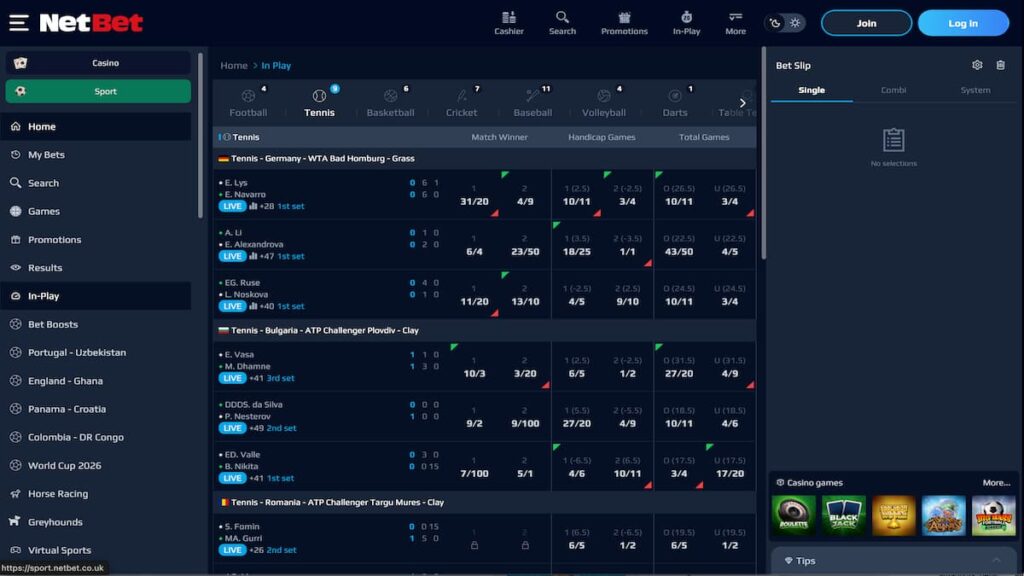Open the Panama - Croatia match link

(96, 409)
